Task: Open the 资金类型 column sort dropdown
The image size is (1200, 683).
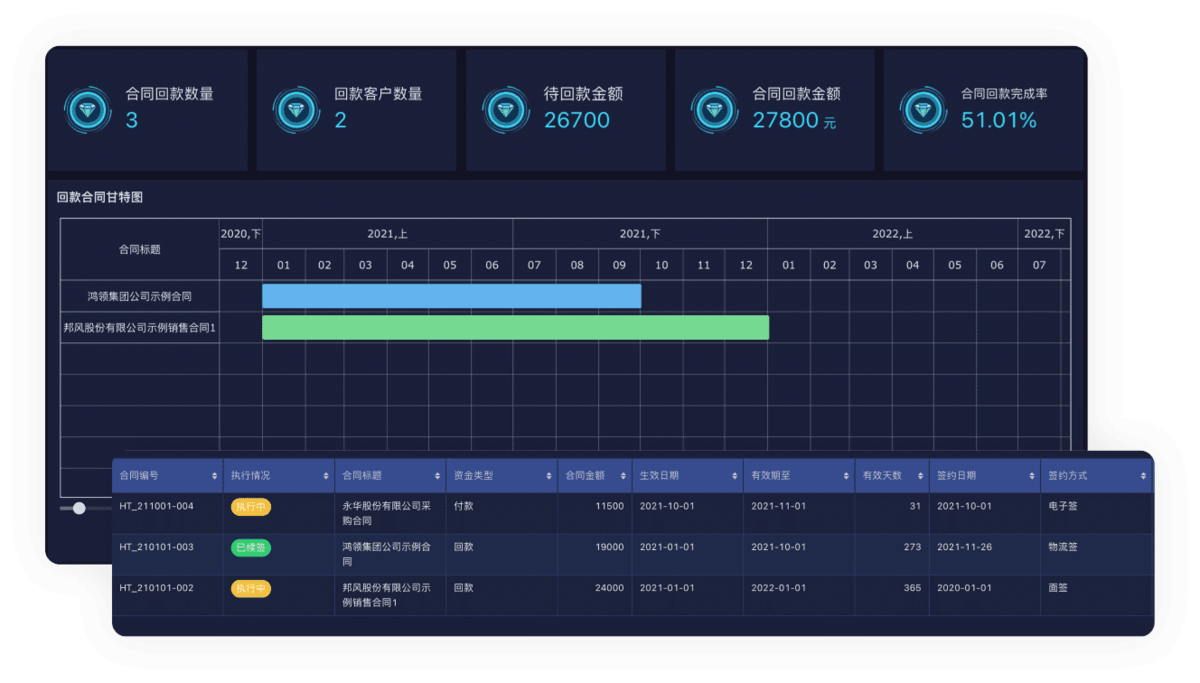Action: click(x=548, y=476)
